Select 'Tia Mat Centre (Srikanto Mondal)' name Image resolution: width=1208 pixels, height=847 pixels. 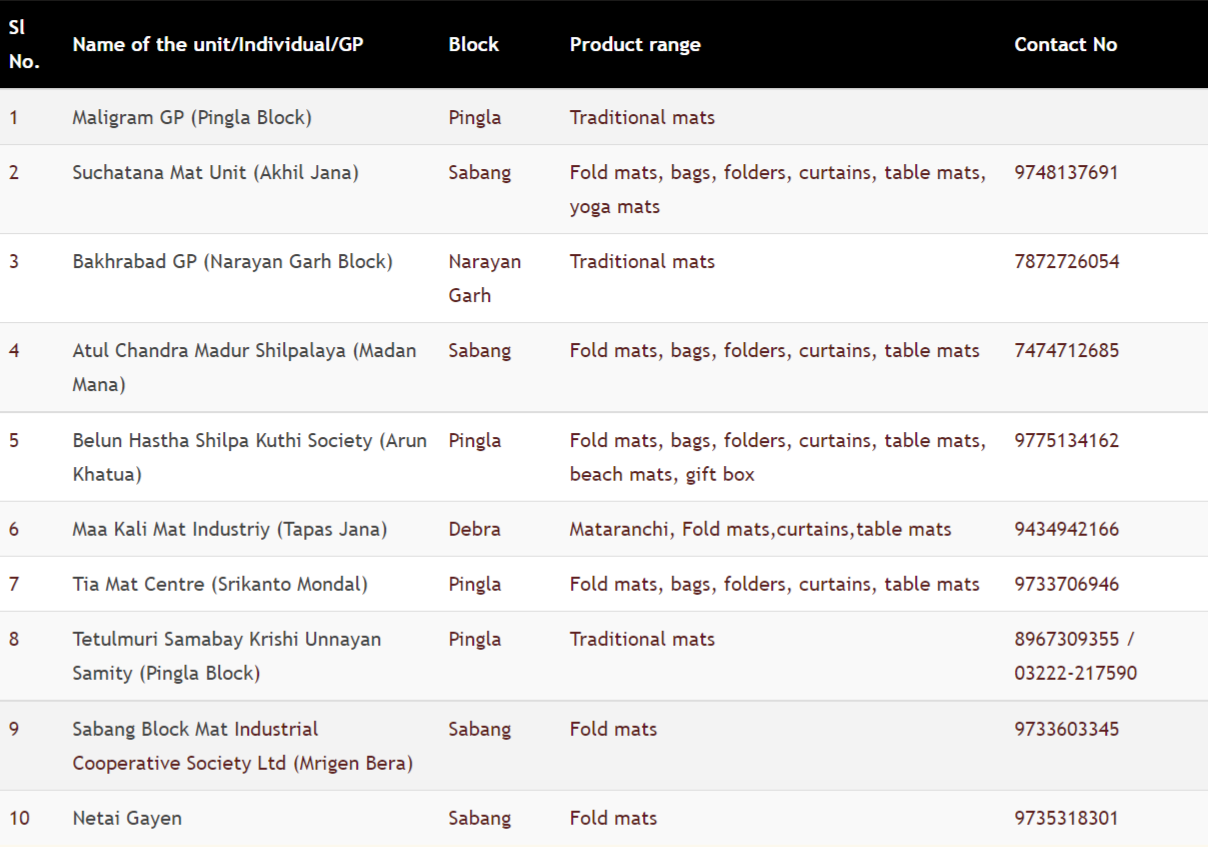(x=220, y=584)
